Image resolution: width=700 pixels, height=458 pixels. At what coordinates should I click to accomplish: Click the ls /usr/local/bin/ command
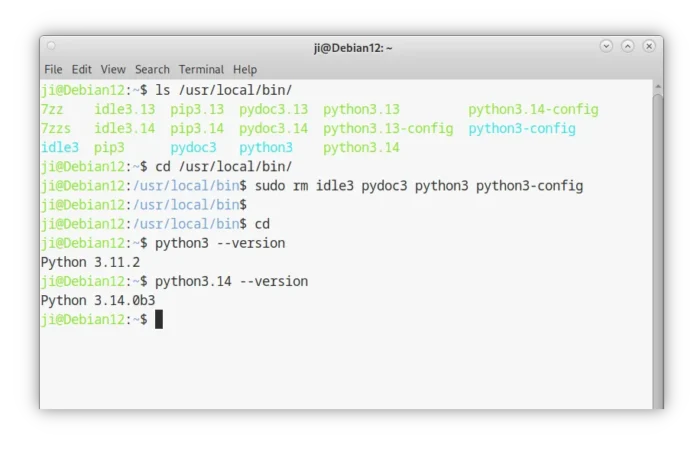tap(223, 90)
